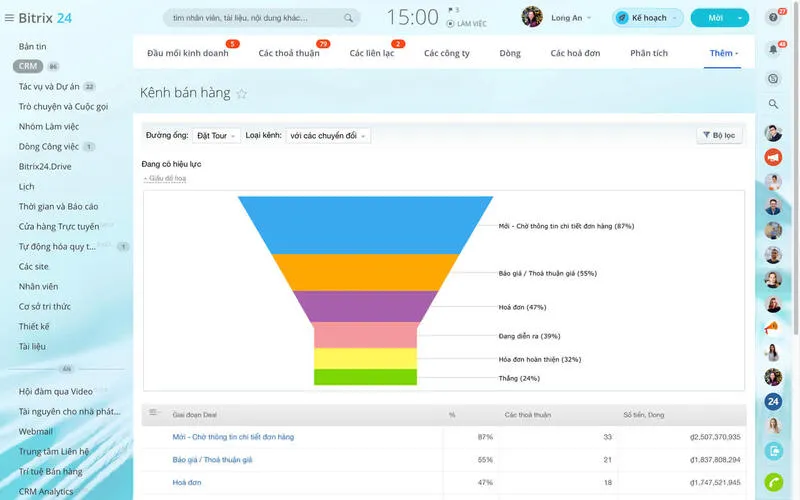800x500 pixels.
Task: Open the notifications bell icon
Action: click(773, 49)
